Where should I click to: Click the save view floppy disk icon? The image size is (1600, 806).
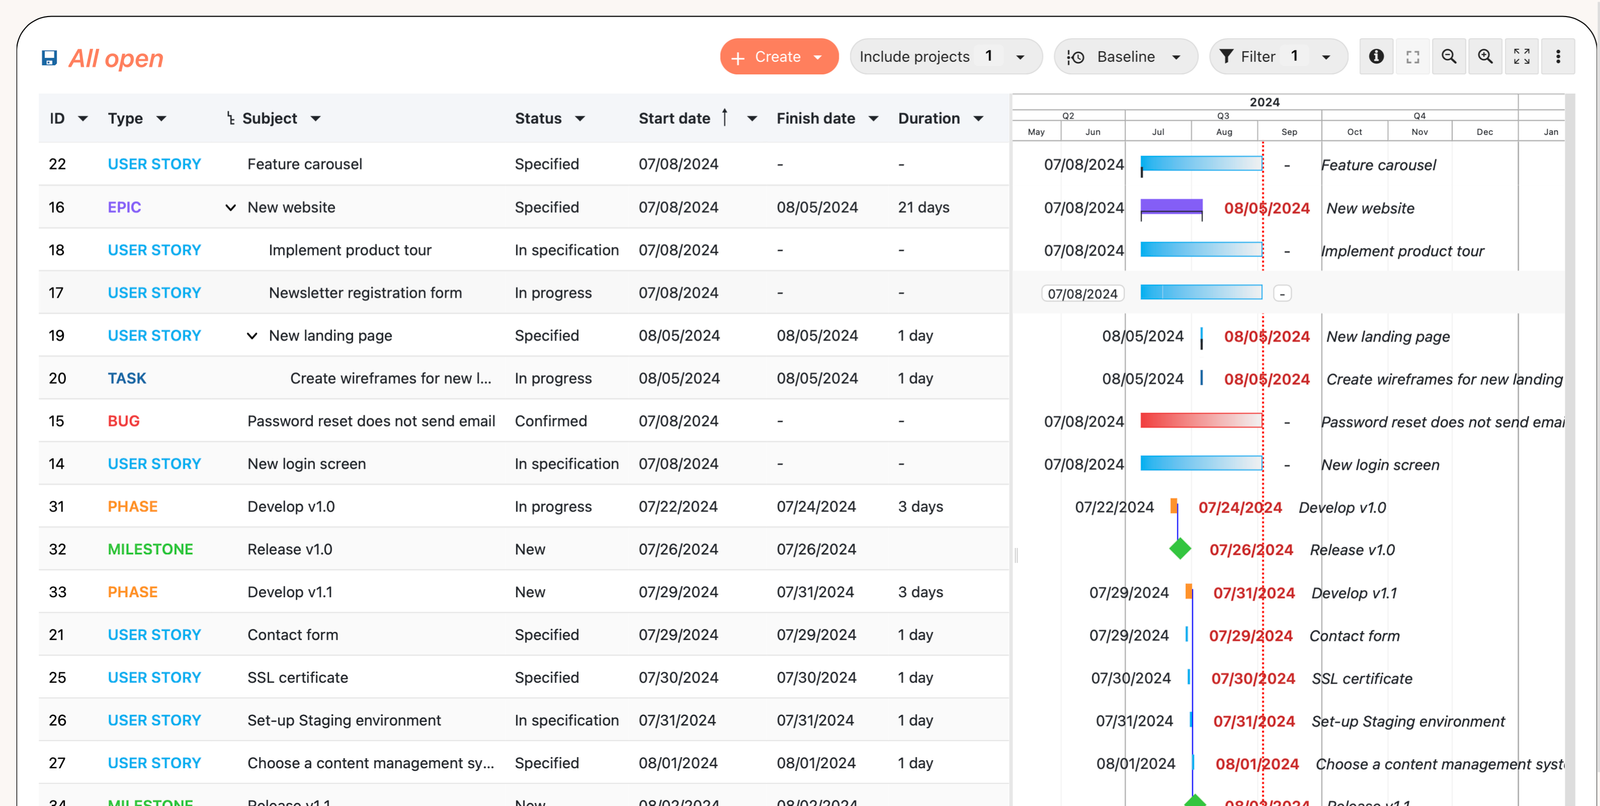[49, 58]
